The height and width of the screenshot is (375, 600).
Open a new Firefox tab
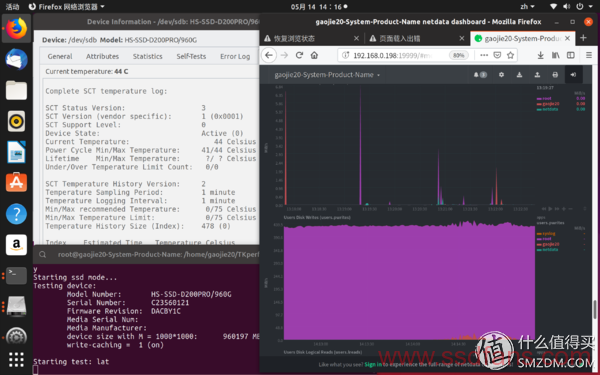tap(583, 38)
